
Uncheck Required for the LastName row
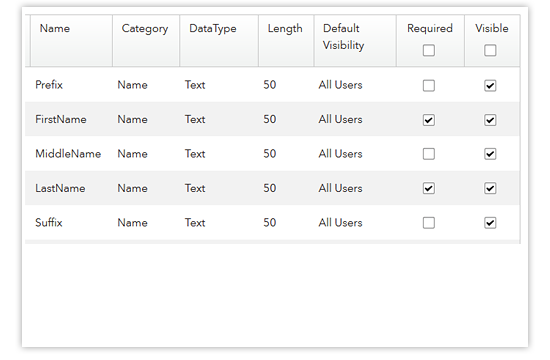click(x=429, y=188)
